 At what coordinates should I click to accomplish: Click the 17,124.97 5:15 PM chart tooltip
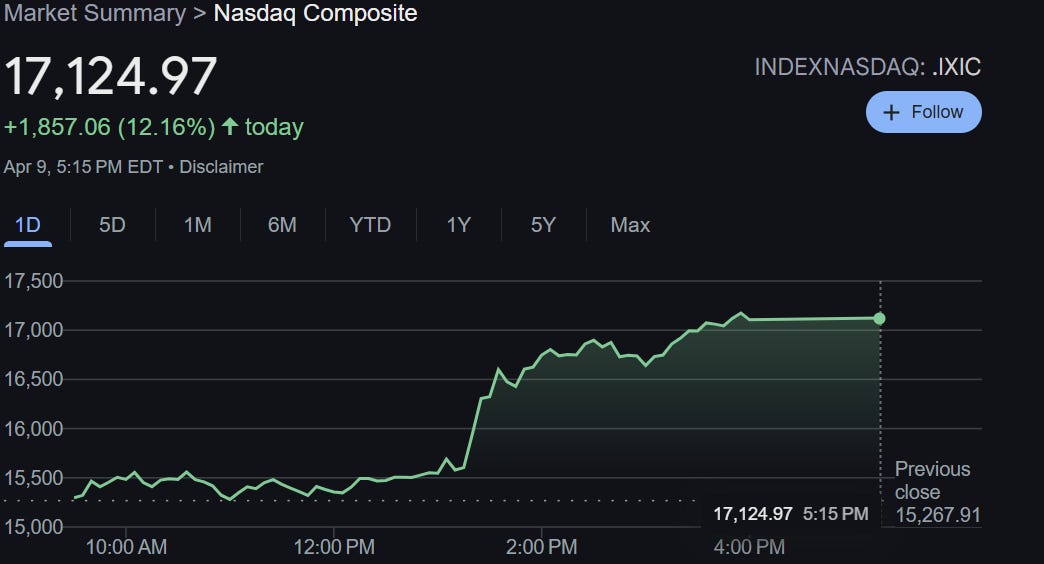point(791,514)
